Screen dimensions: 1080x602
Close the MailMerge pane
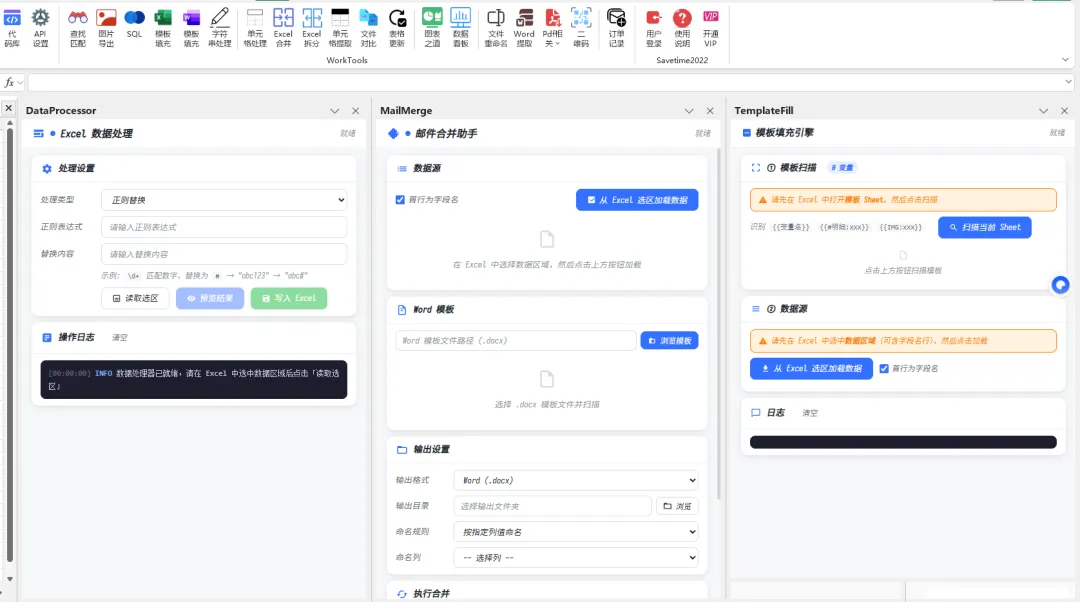[x=710, y=111]
